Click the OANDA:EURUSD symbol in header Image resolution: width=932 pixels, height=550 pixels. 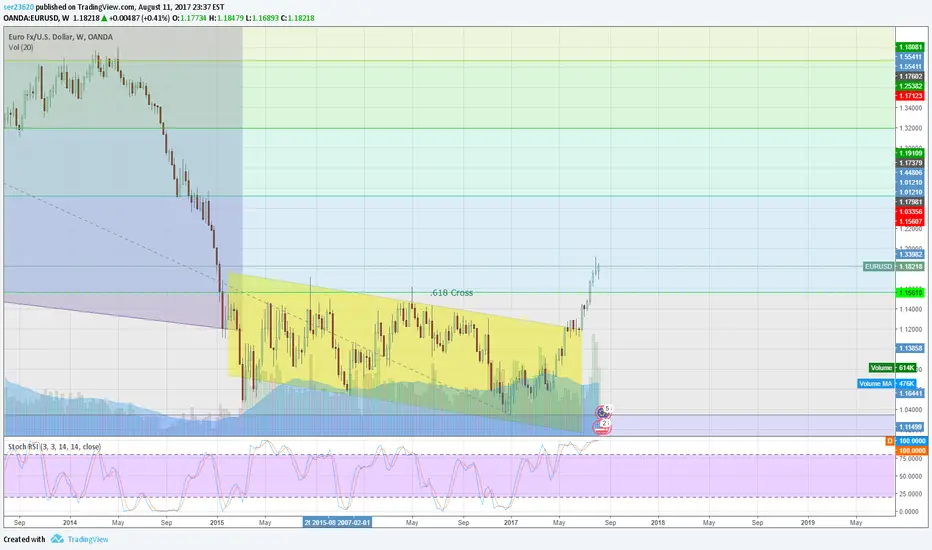[x=30, y=18]
